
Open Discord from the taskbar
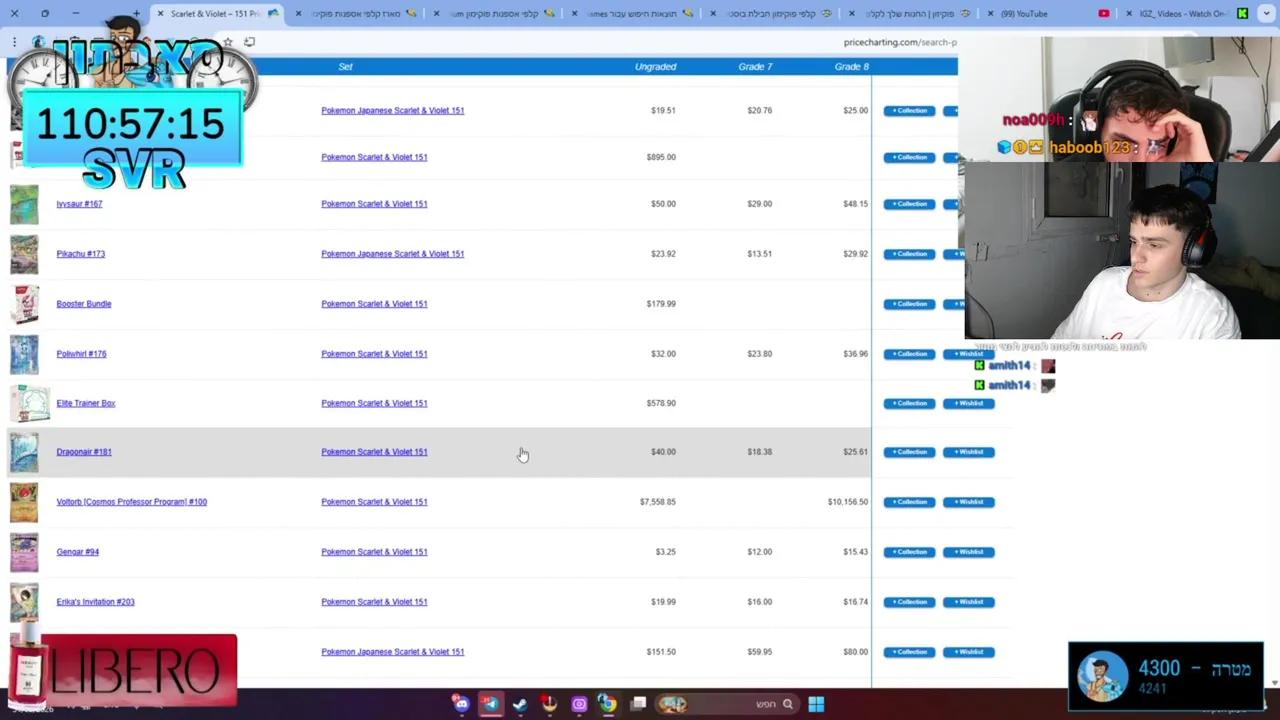point(461,704)
